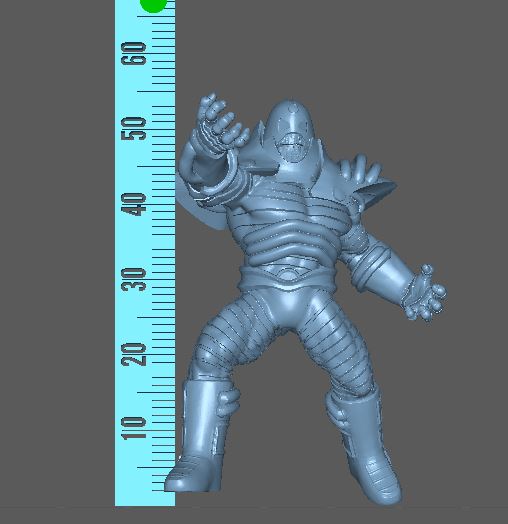Click the "60" mark on the ruler

click(134, 53)
